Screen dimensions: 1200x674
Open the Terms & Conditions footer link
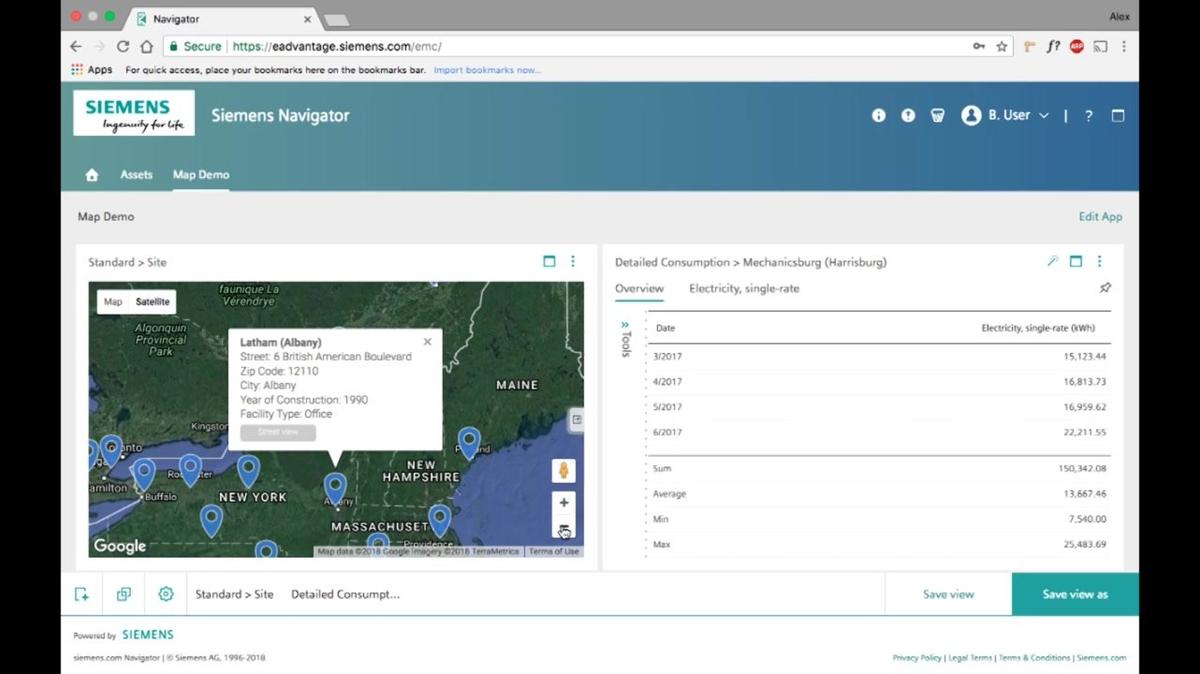tap(1034, 658)
